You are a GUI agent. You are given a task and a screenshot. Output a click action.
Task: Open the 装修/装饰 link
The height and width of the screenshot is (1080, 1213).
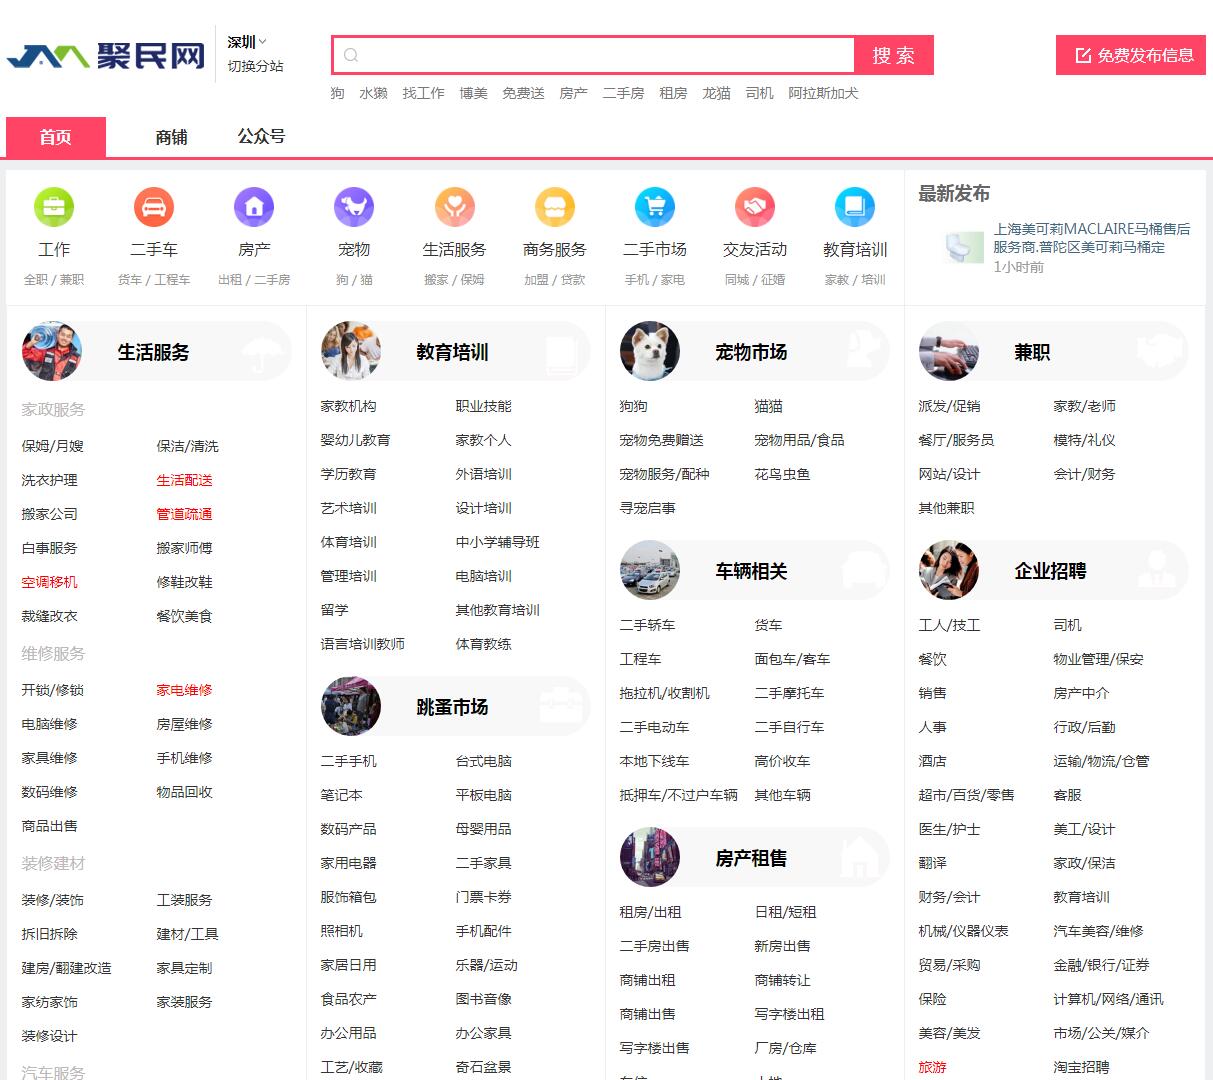pos(53,900)
